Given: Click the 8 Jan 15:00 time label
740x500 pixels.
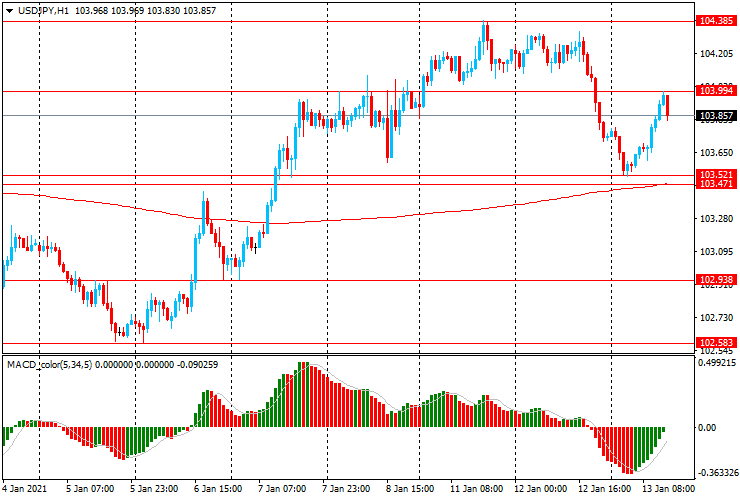Looking at the screenshot, I should pyautogui.click(x=411, y=488).
